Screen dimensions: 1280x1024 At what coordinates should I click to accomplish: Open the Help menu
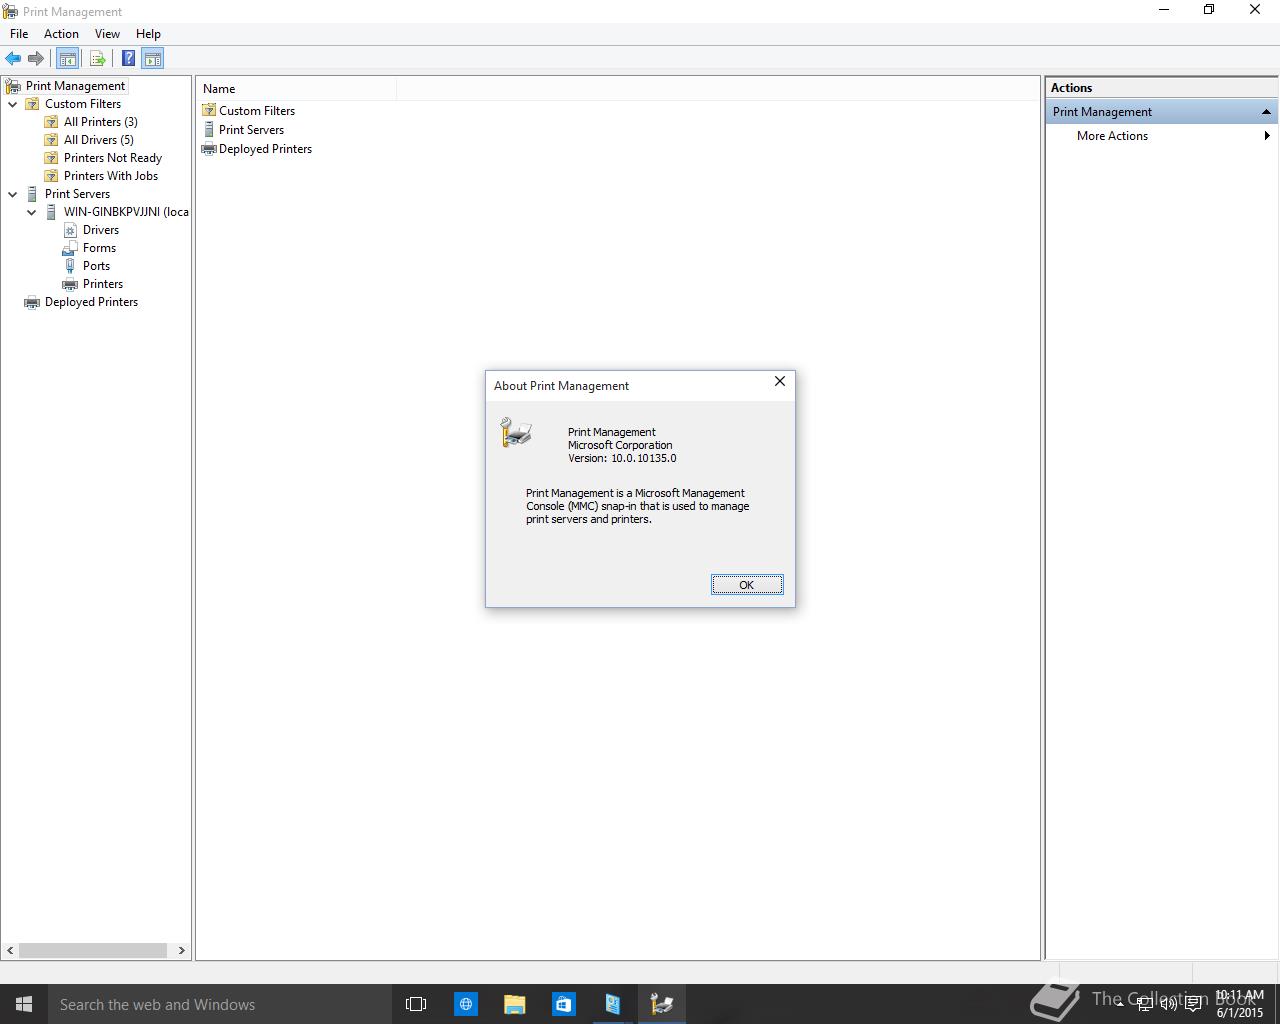pyautogui.click(x=148, y=33)
